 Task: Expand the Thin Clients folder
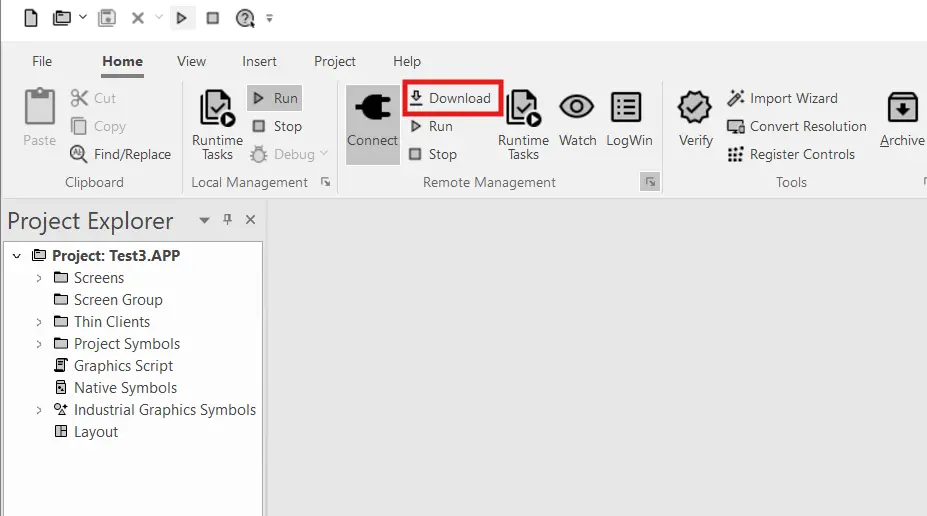pyautogui.click(x=39, y=322)
